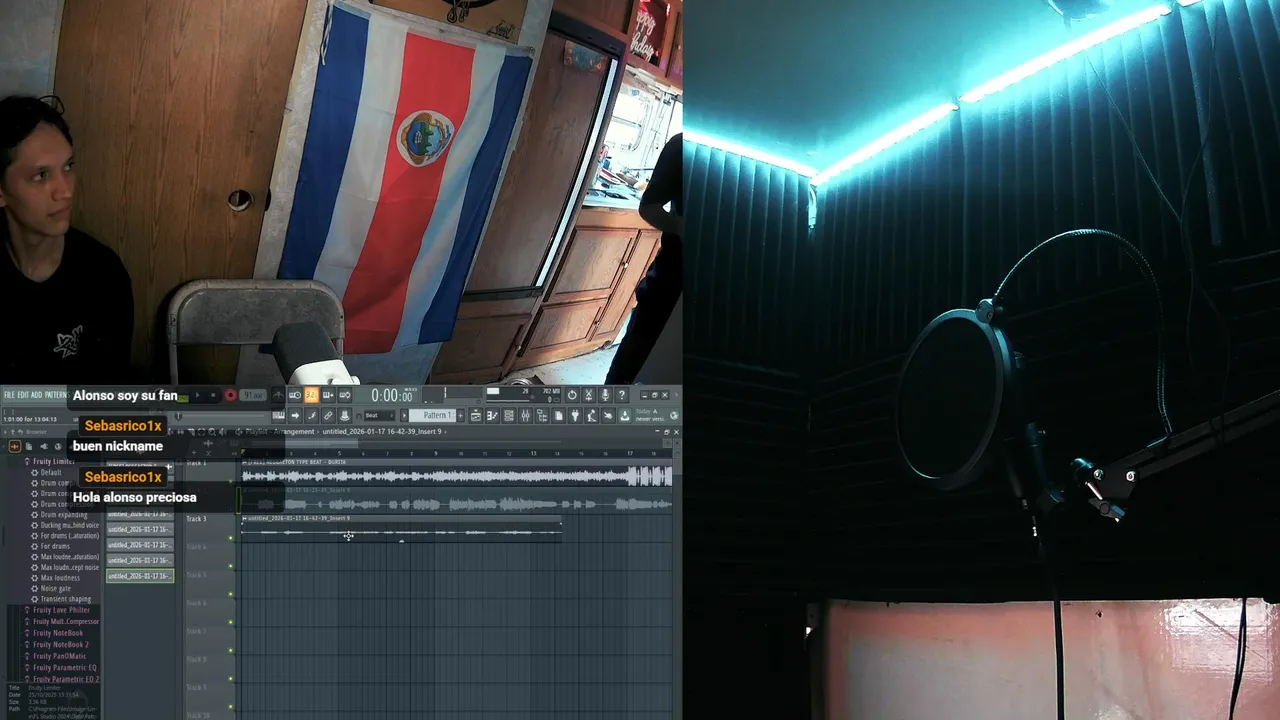Click the scissors-like icon in the top toolbar
1280x720 pixels.
(588, 395)
